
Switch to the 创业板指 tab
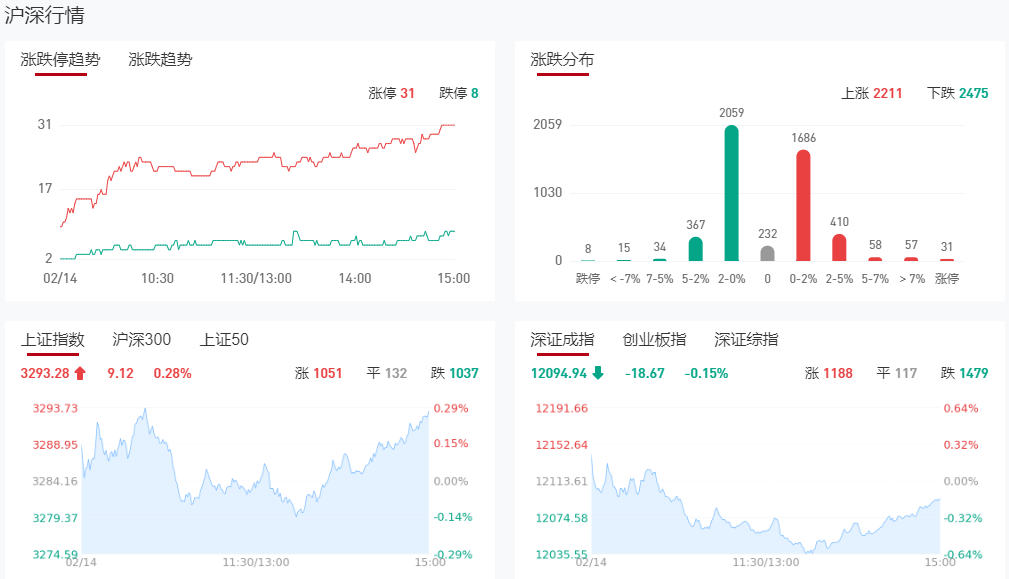[x=654, y=340]
